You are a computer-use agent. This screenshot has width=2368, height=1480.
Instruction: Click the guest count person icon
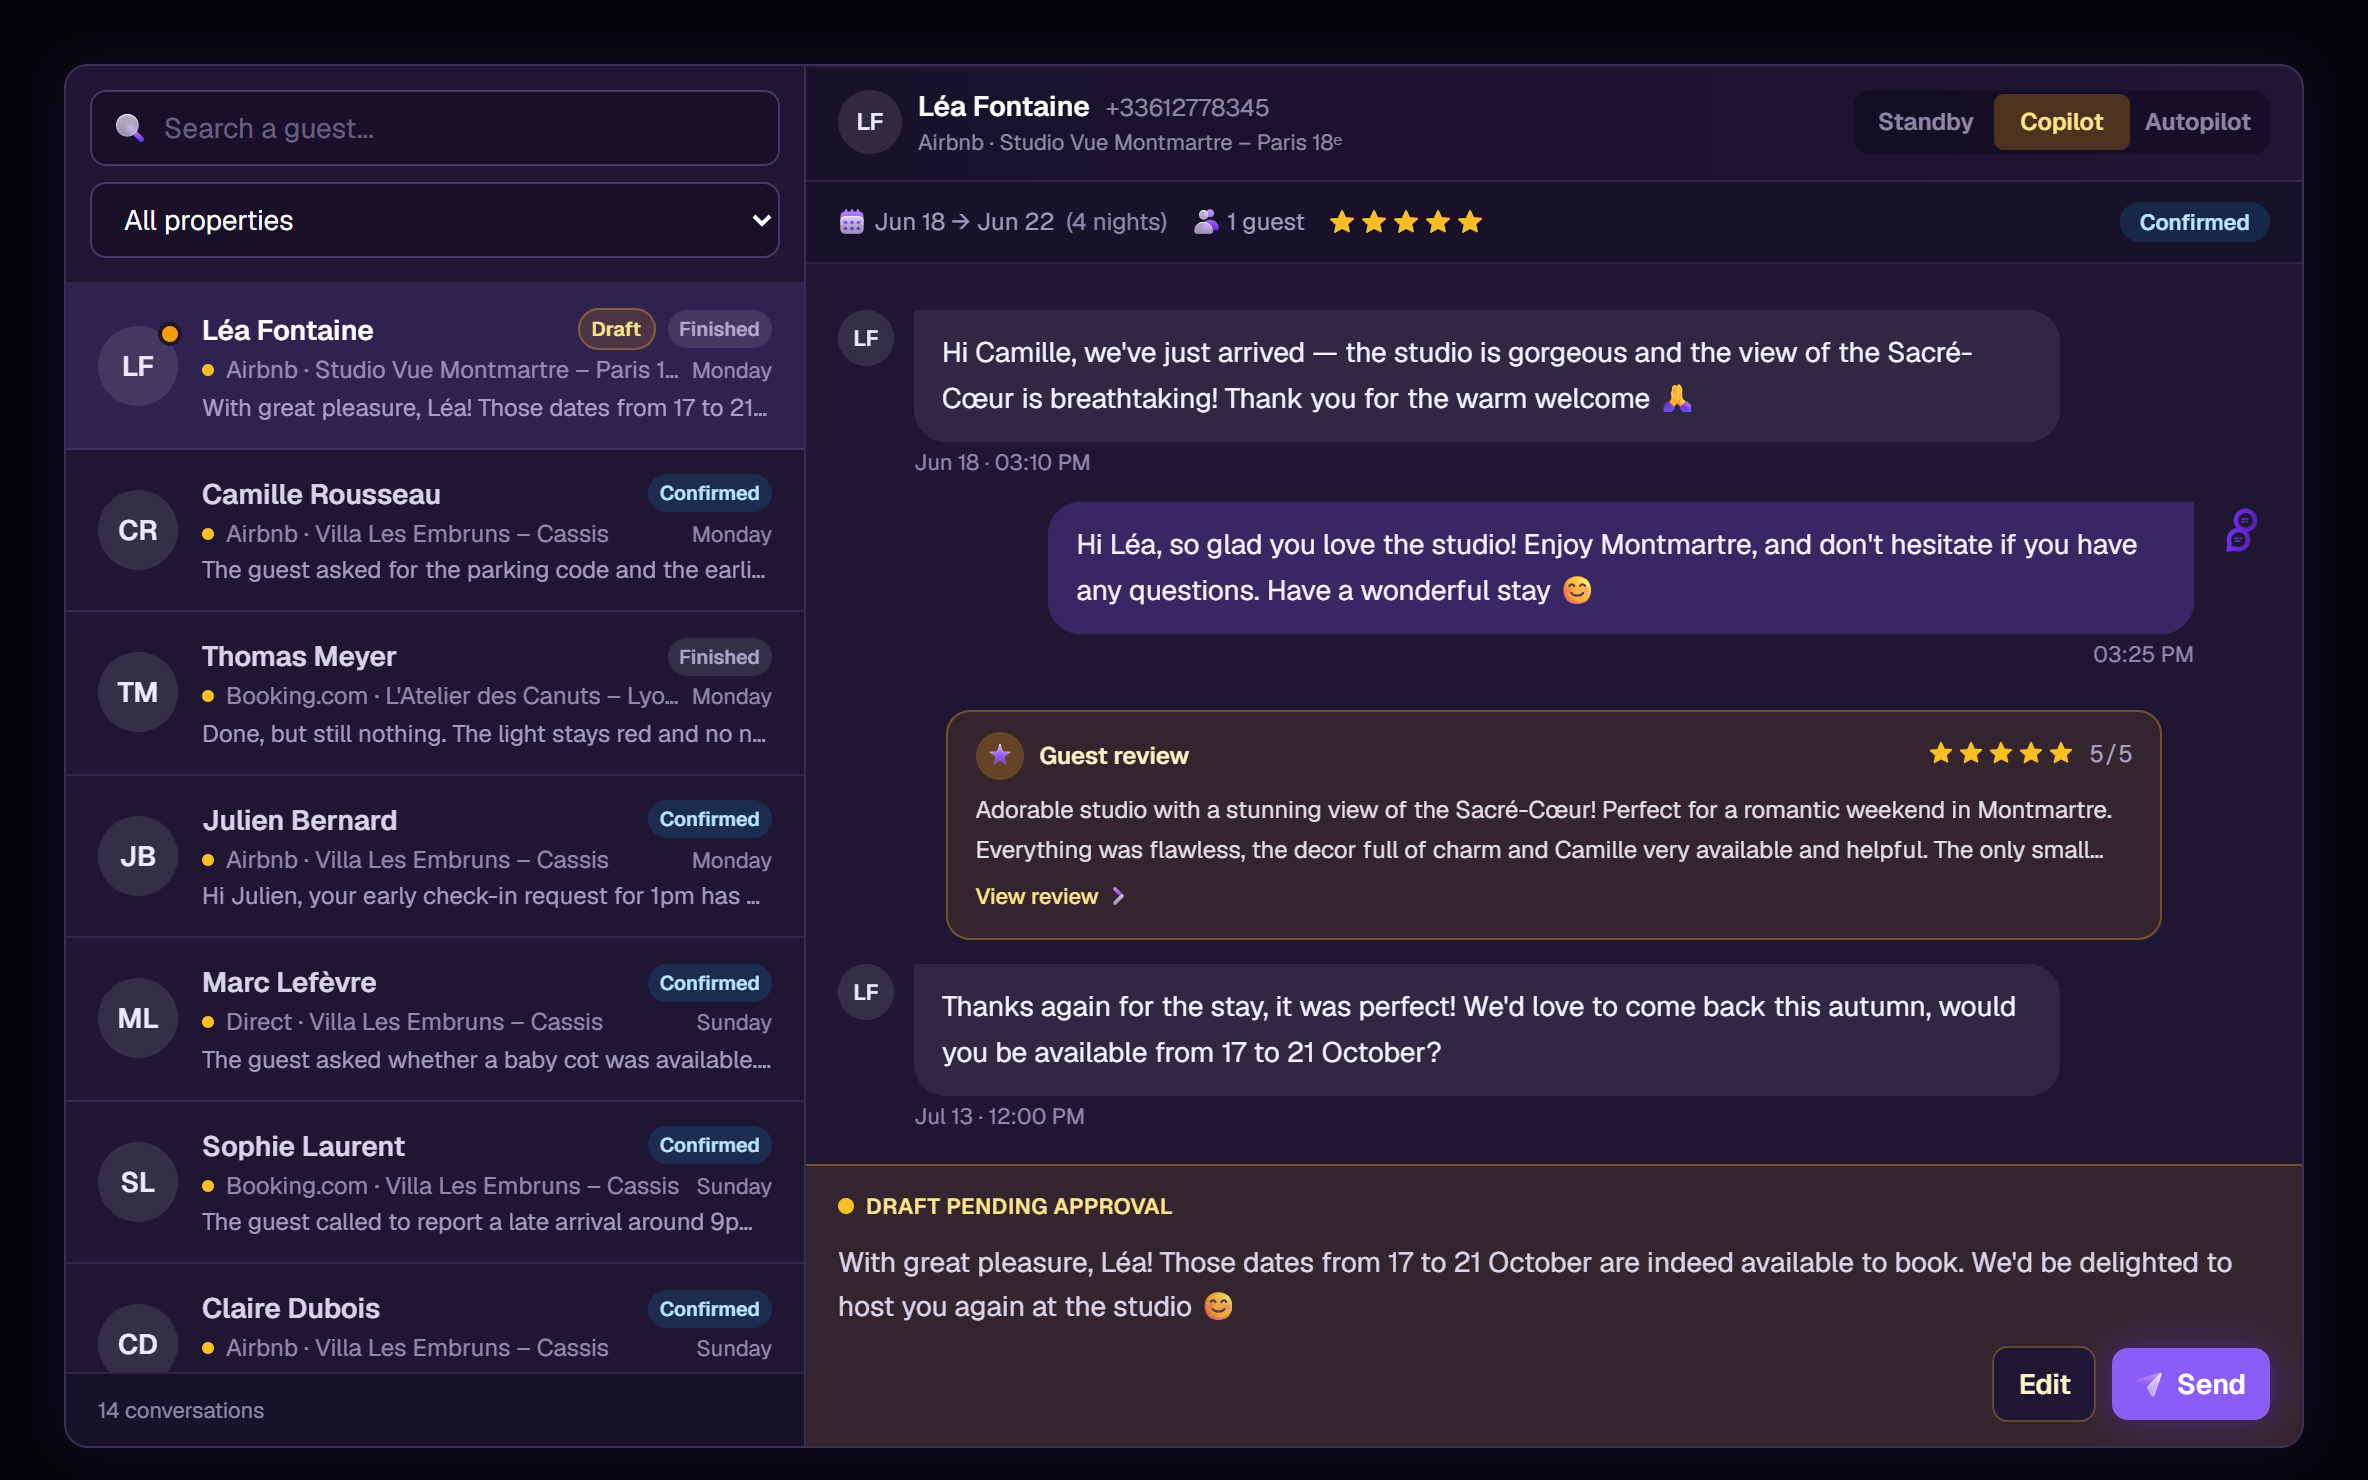point(1206,221)
